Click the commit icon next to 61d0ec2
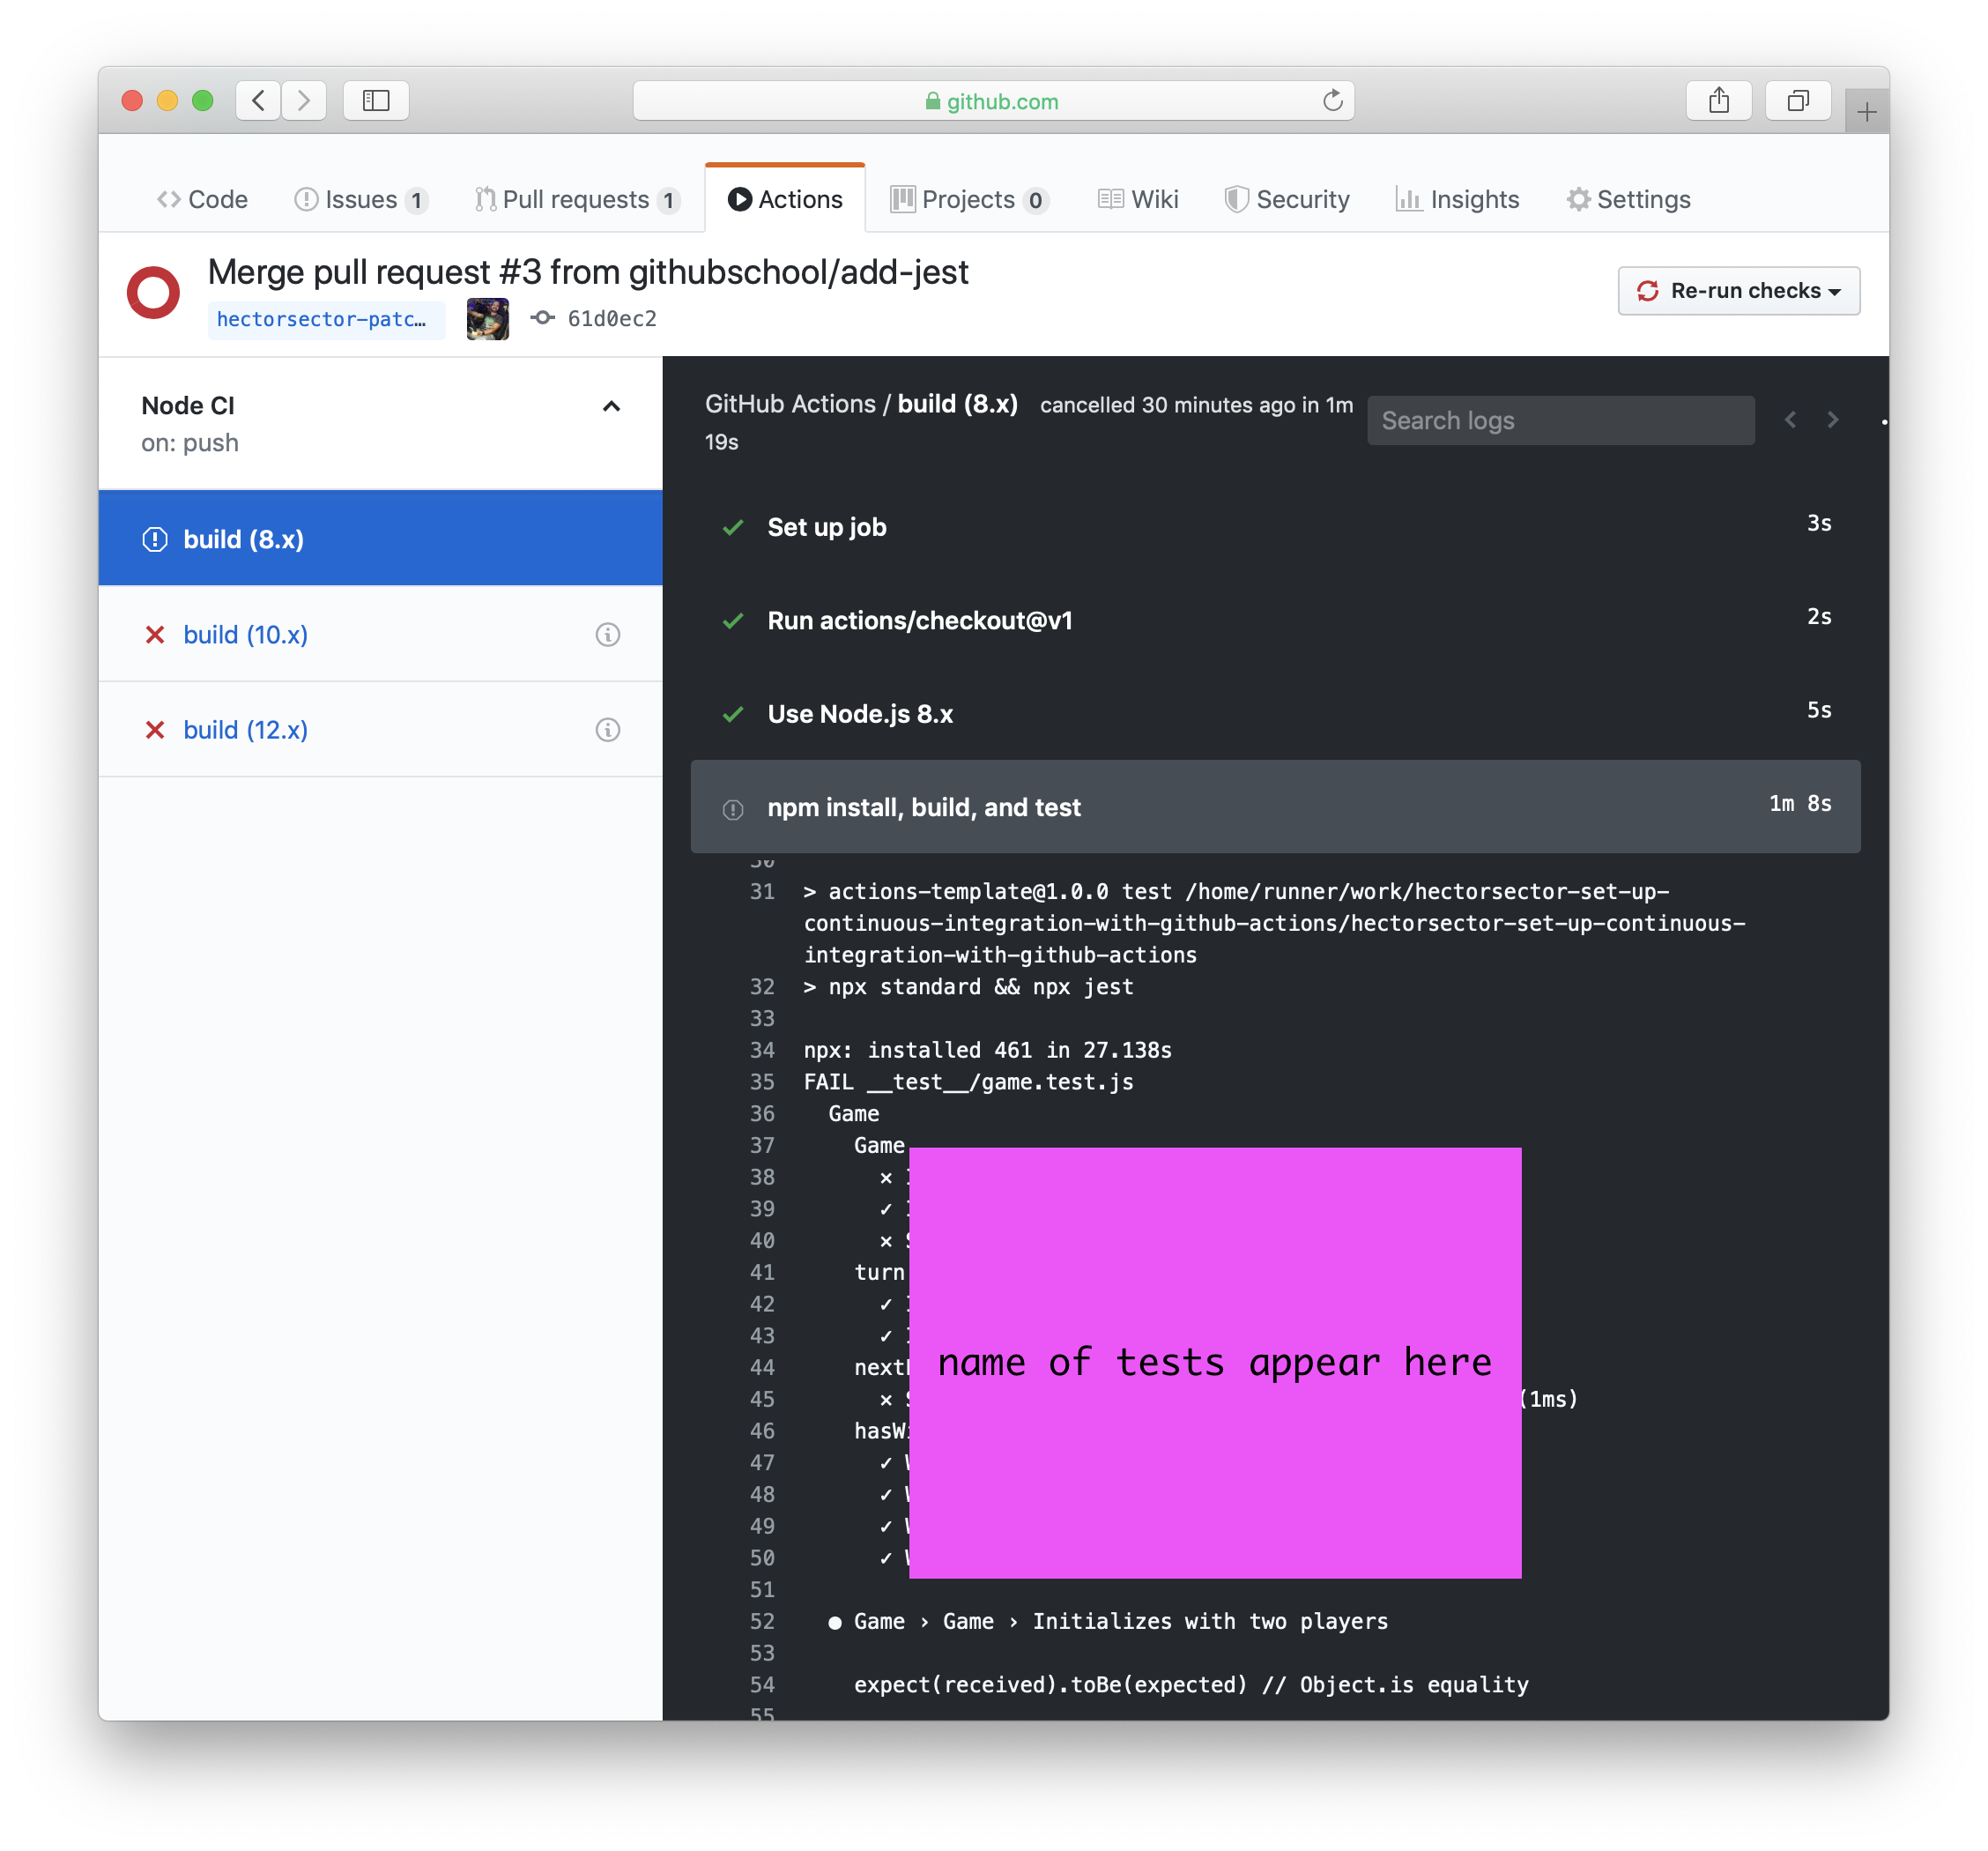The height and width of the screenshot is (1851, 1988). (542, 318)
